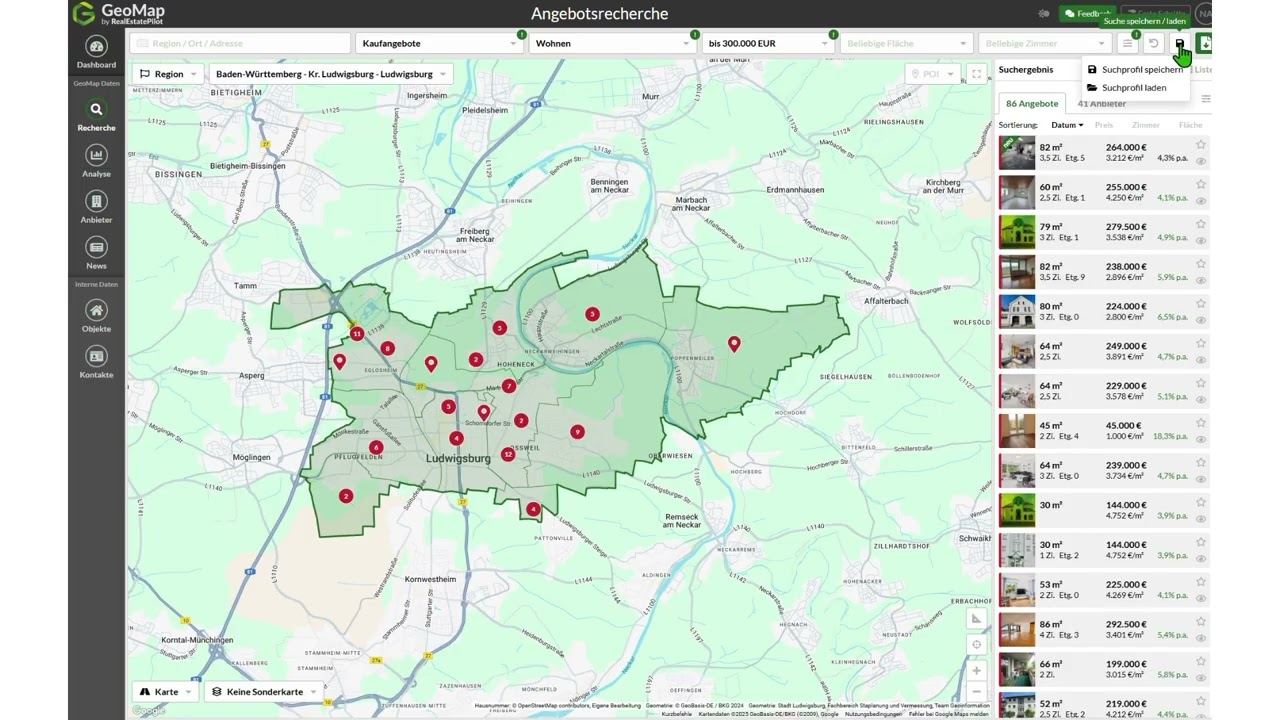Toggle eye icon on 229.000 € listing
The height and width of the screenshot is (720, 1280).
coord(1201,400)
